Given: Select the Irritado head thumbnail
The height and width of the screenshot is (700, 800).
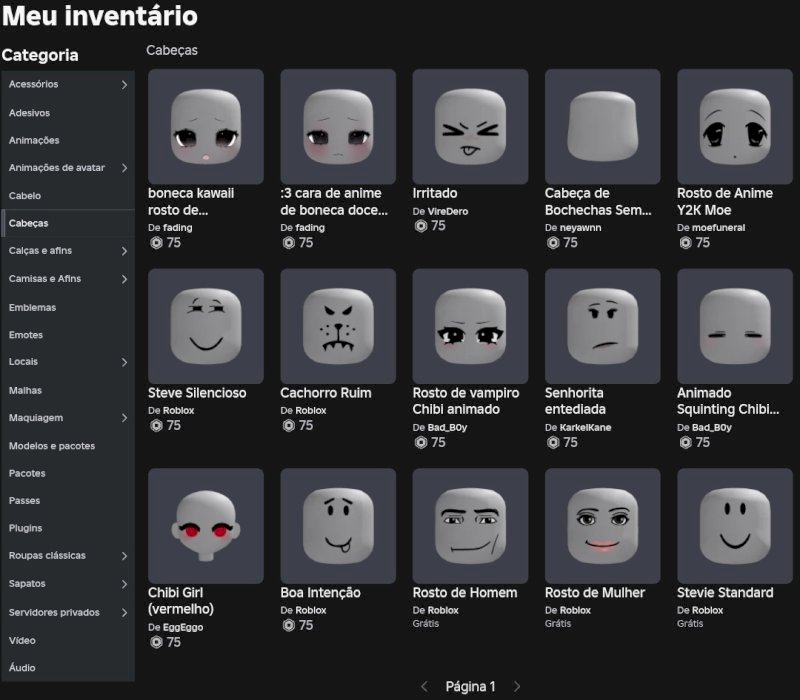Looking at the screenshot, I should point(470,127).
